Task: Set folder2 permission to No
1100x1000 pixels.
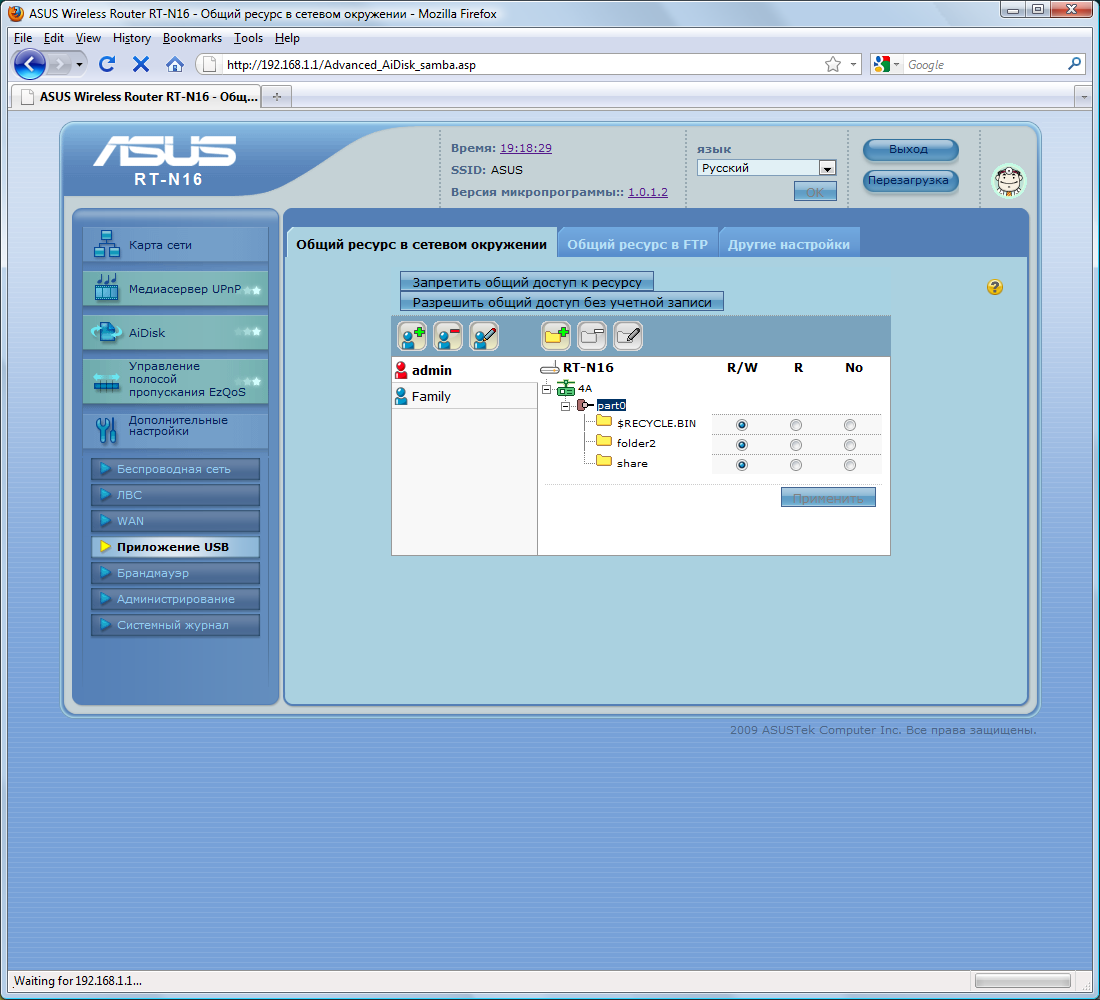Action: click(850, 445)
